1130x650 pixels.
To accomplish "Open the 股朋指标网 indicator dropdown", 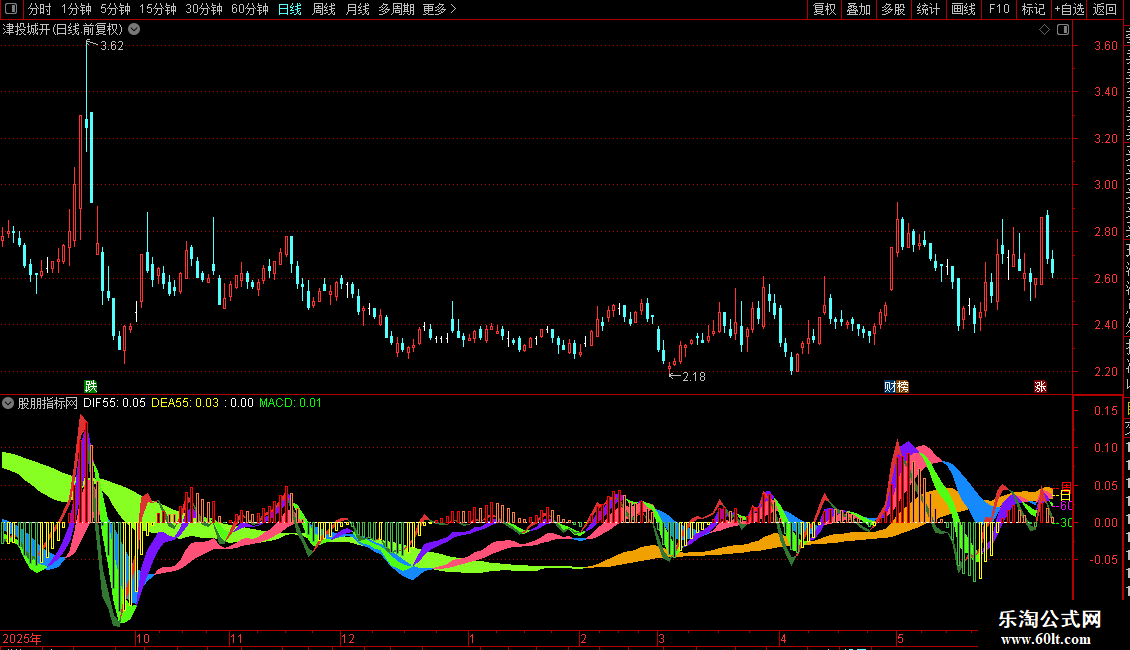I will coord(8,403).
